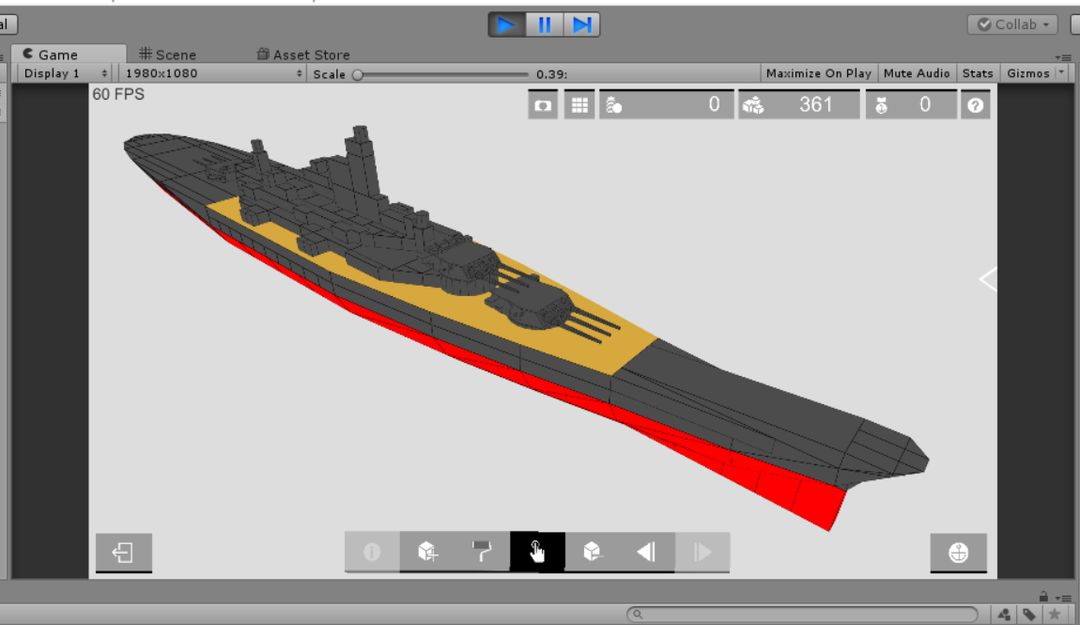Open the Asset Store tab
Screen dimensions: 1080x625
coord(304,54)
